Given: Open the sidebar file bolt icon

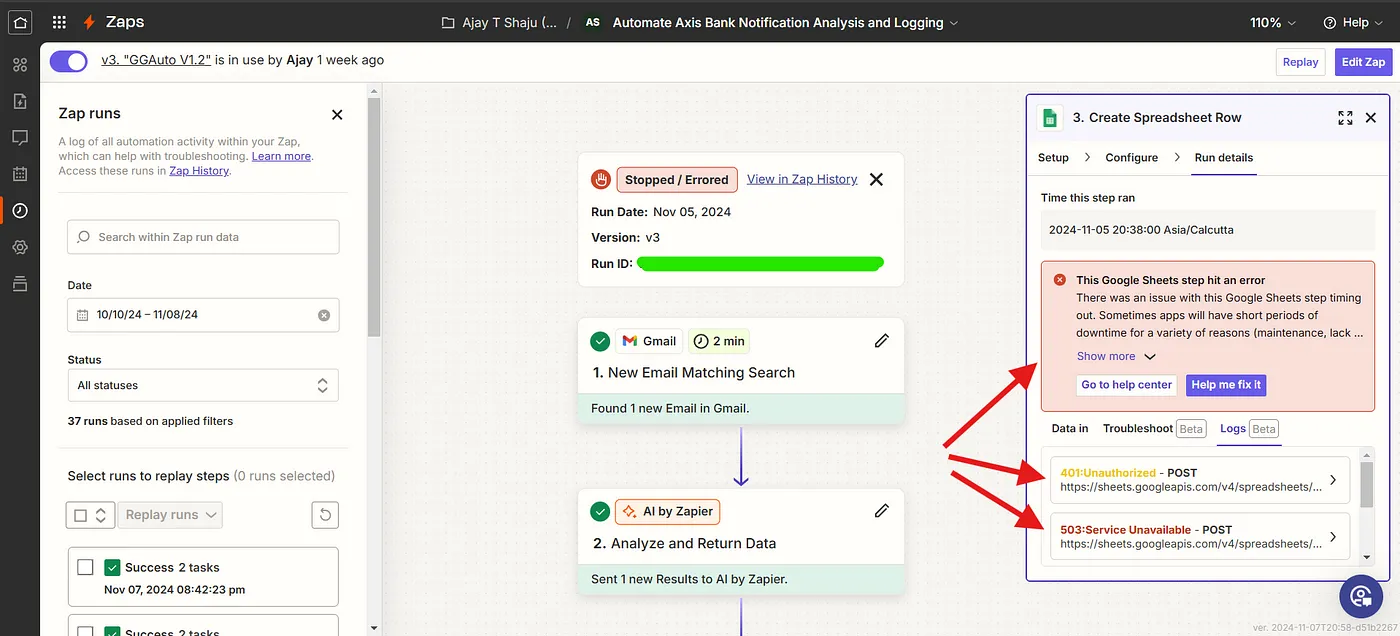Looking at the screenshot, I should coord(20,101).
